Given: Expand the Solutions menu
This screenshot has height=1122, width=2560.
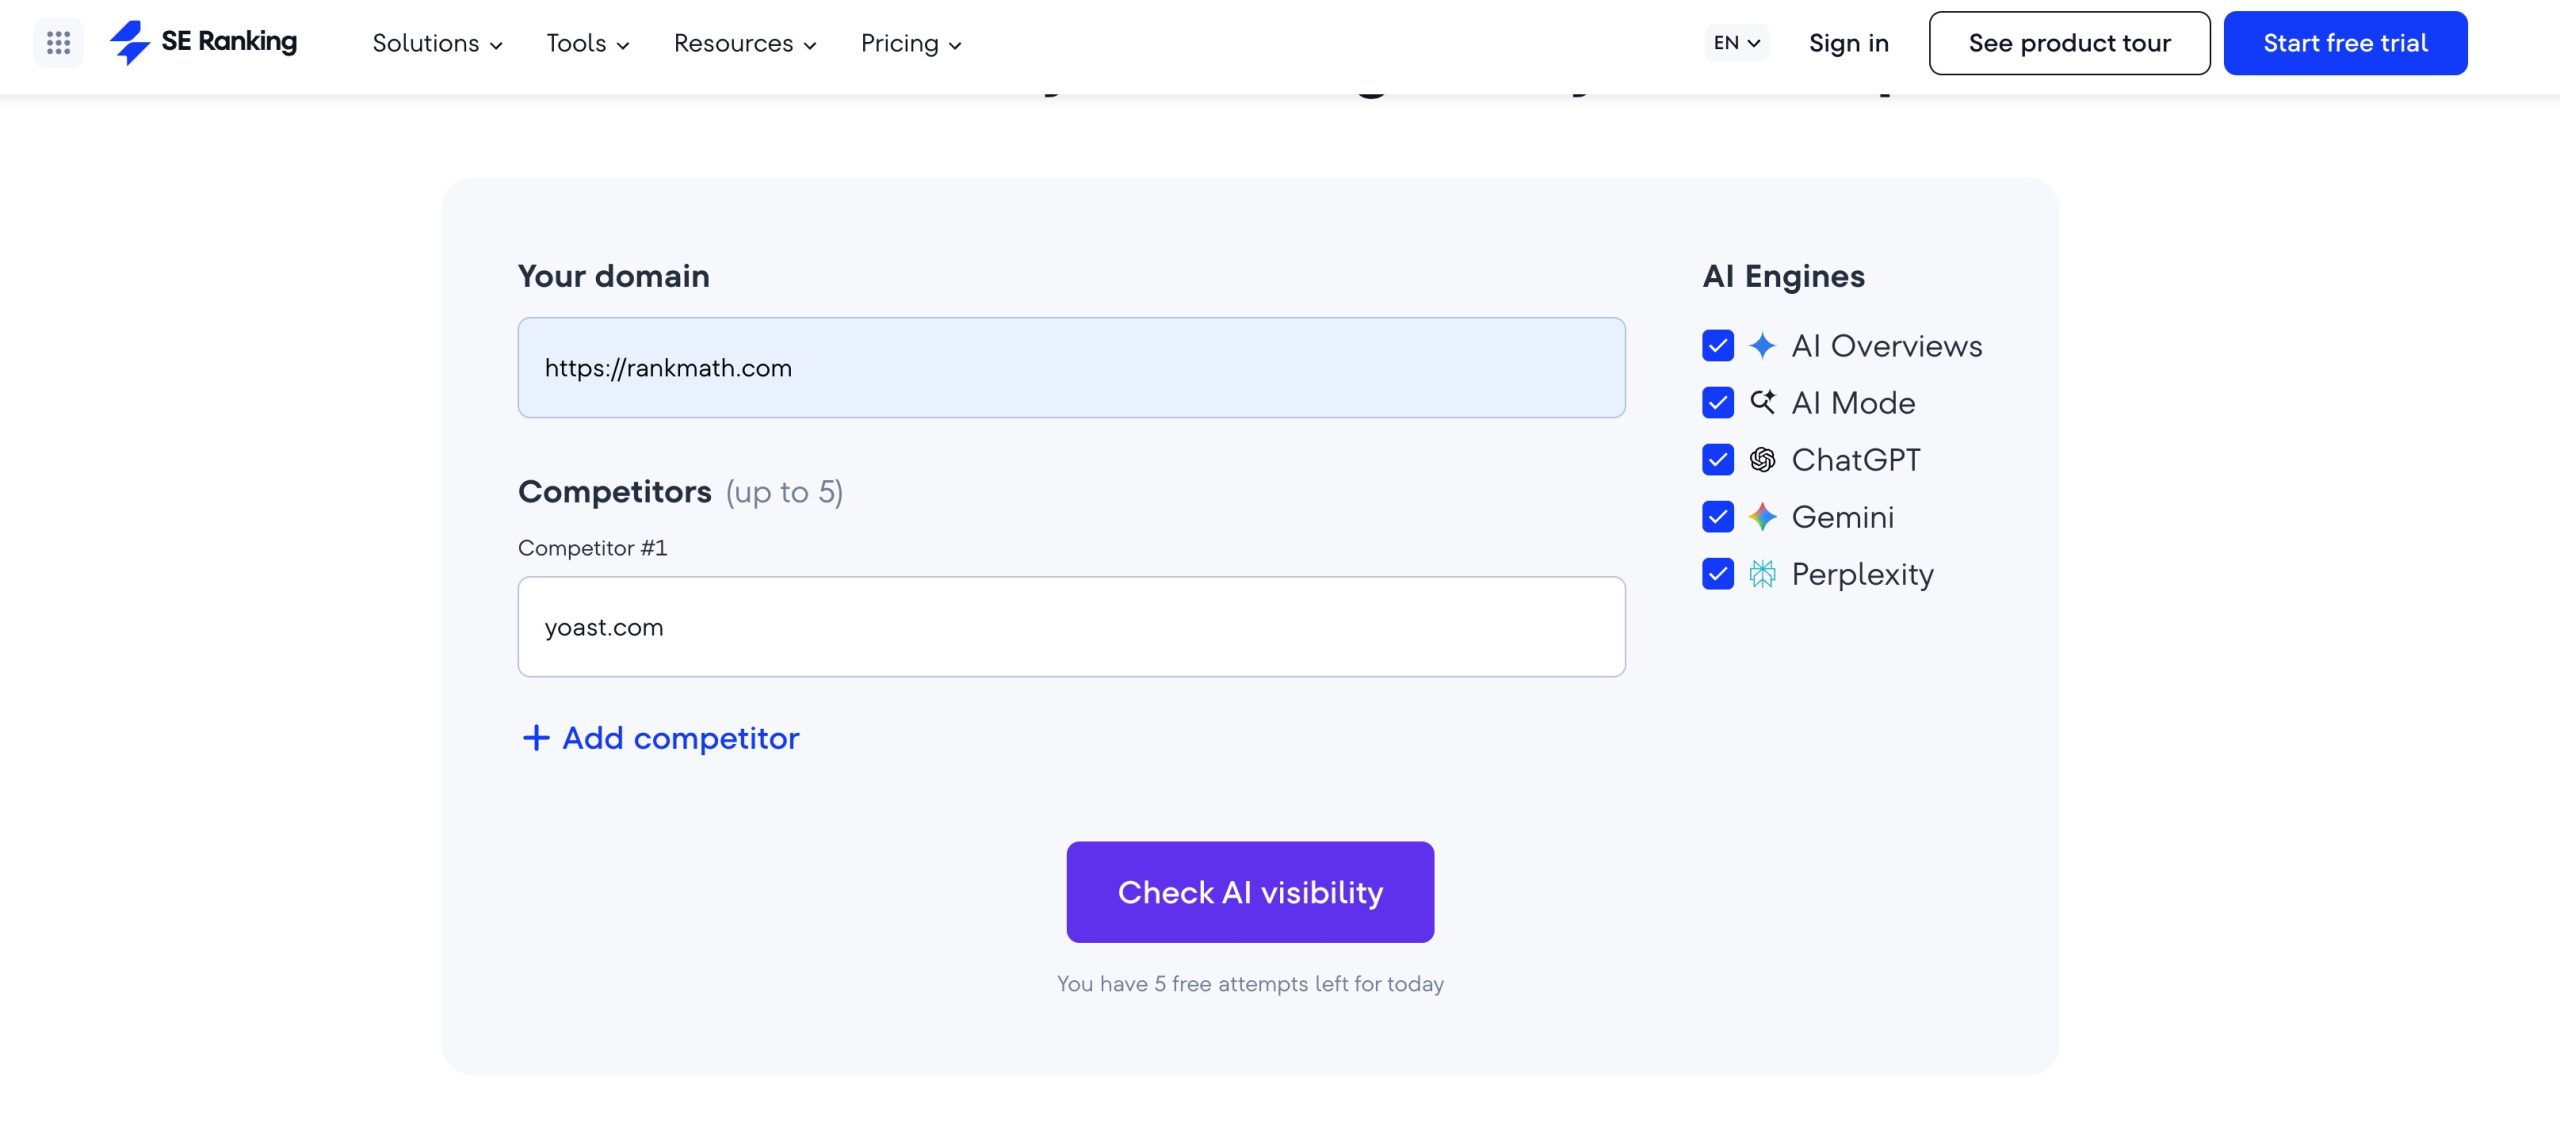Looking at the screenshot, I should 437,43.
